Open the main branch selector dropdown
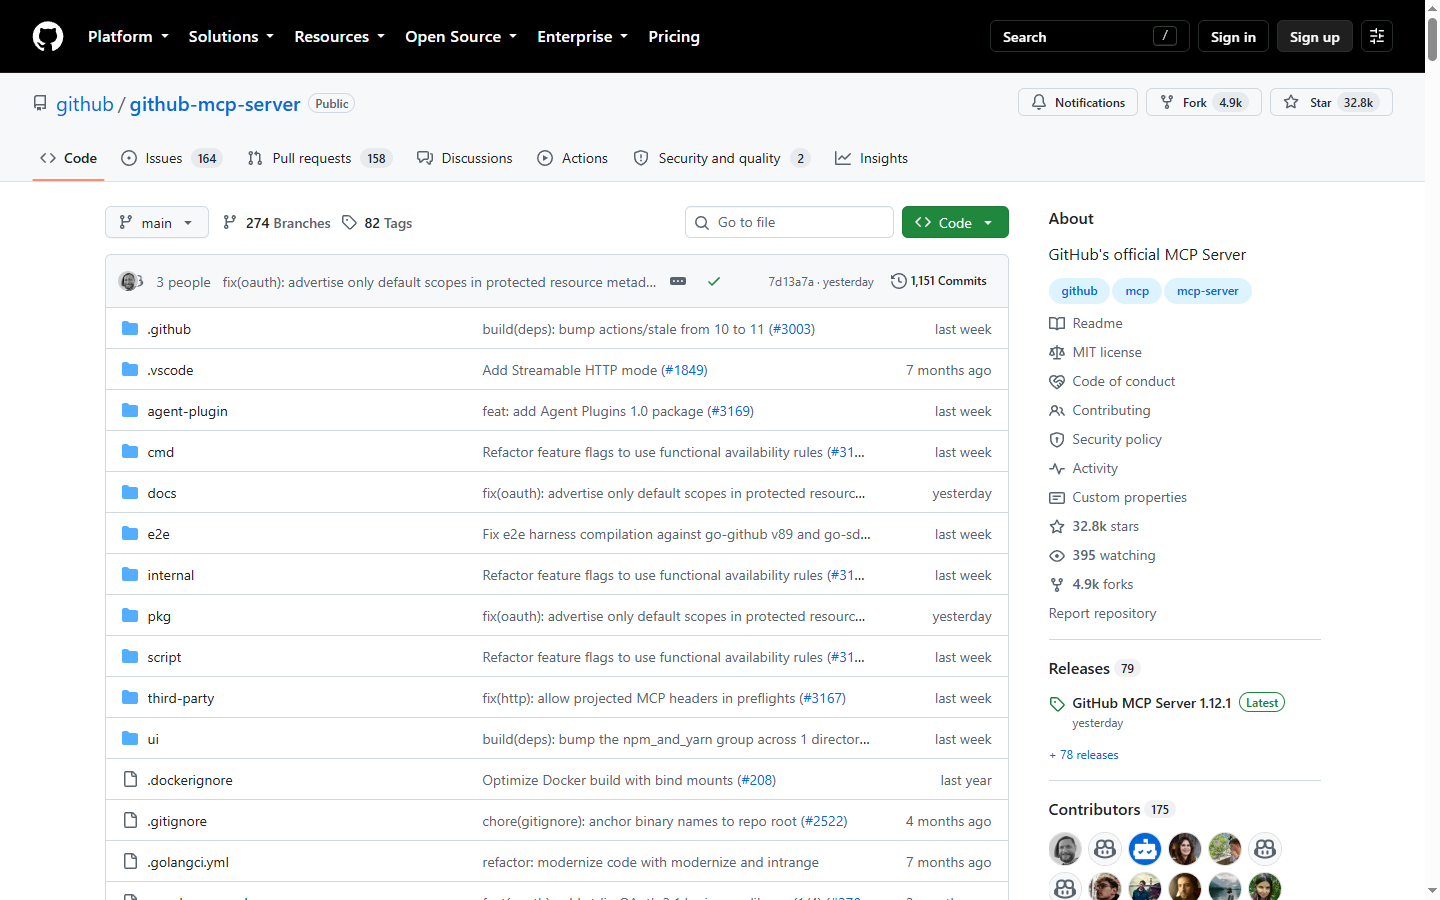Viewport: 1440px width, 900px height. click(157, 222)
